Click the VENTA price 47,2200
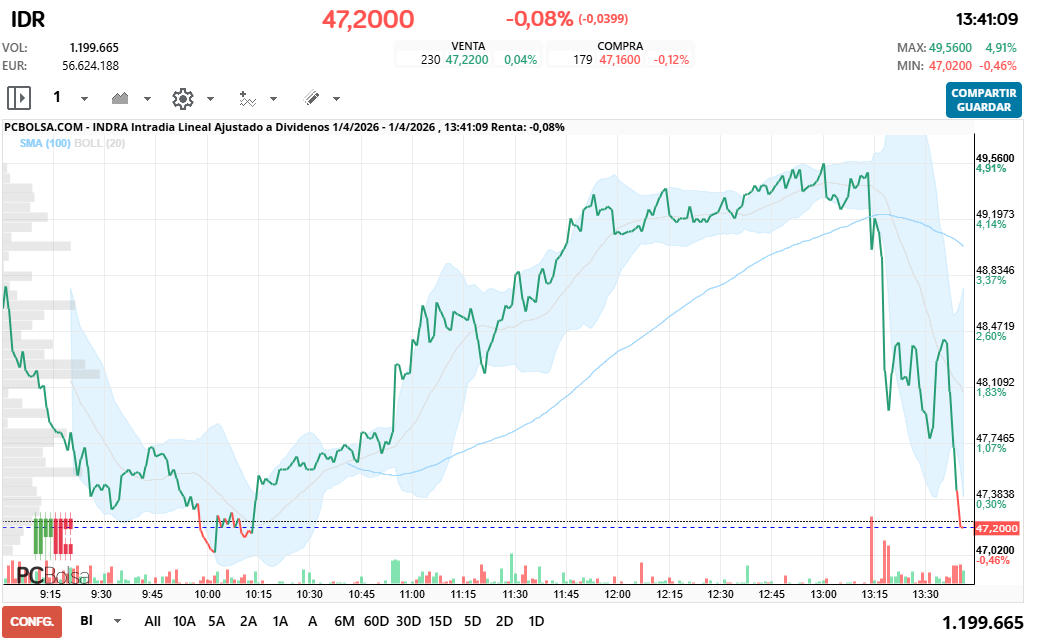 click(467, 60)
